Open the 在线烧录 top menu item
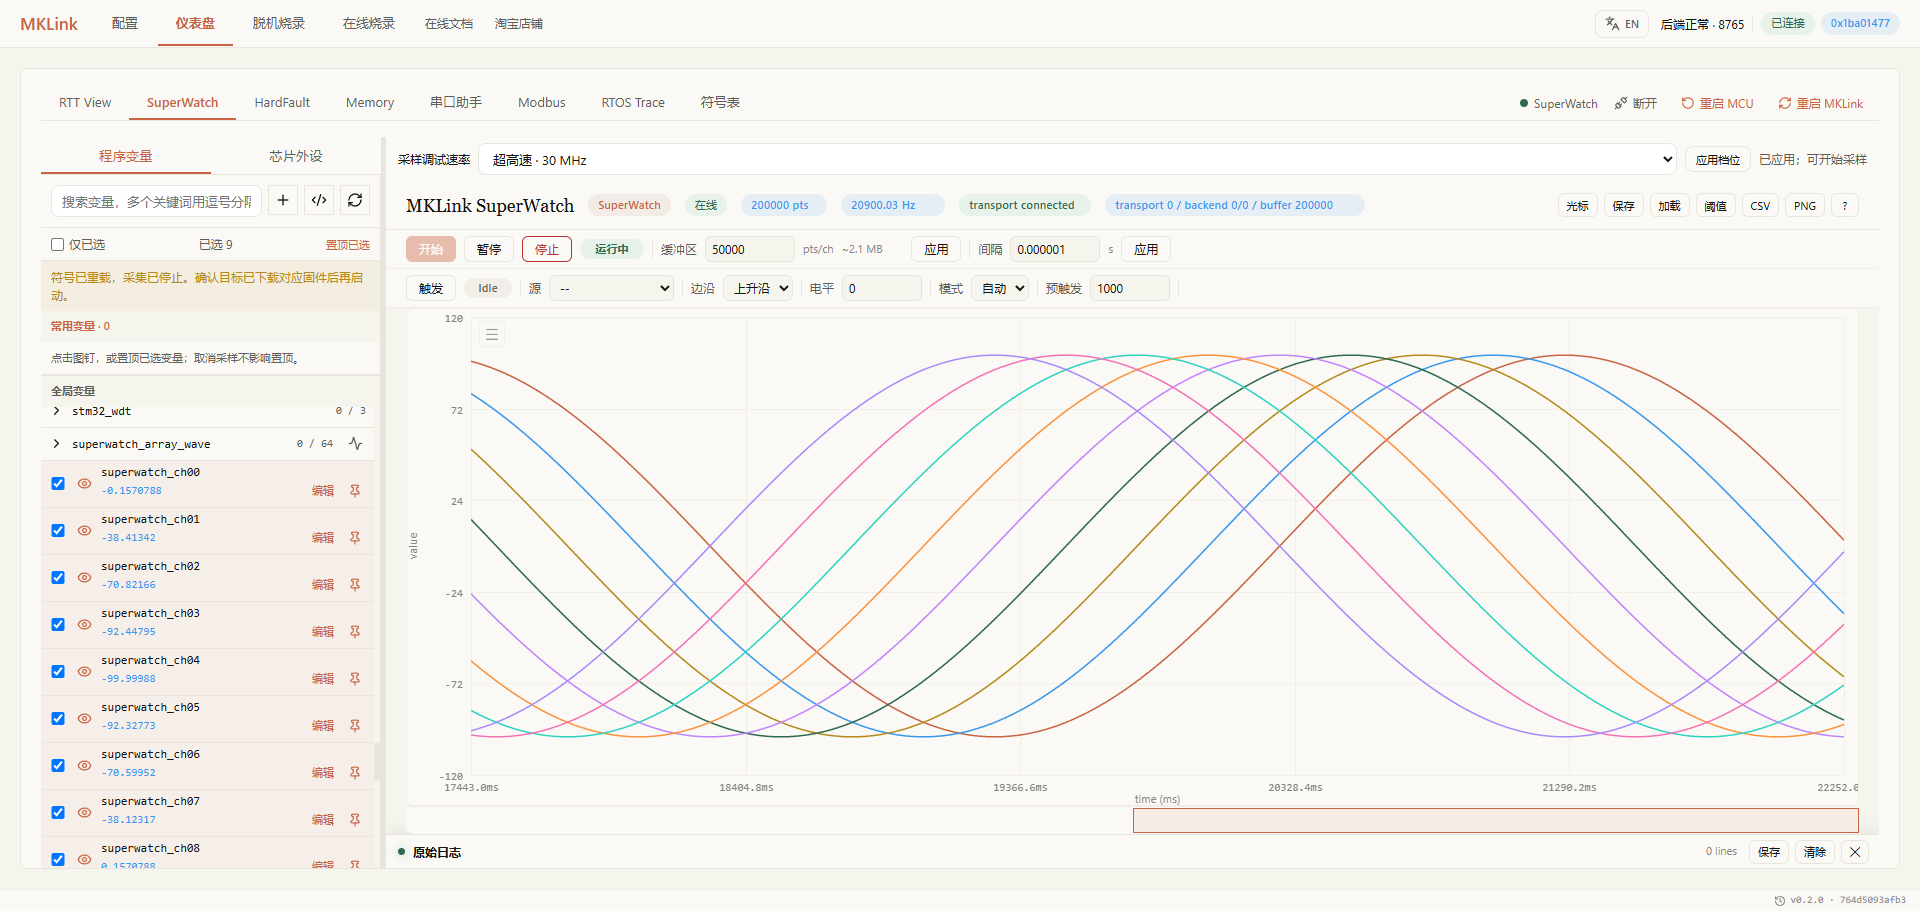 click(x=369, y=24)
